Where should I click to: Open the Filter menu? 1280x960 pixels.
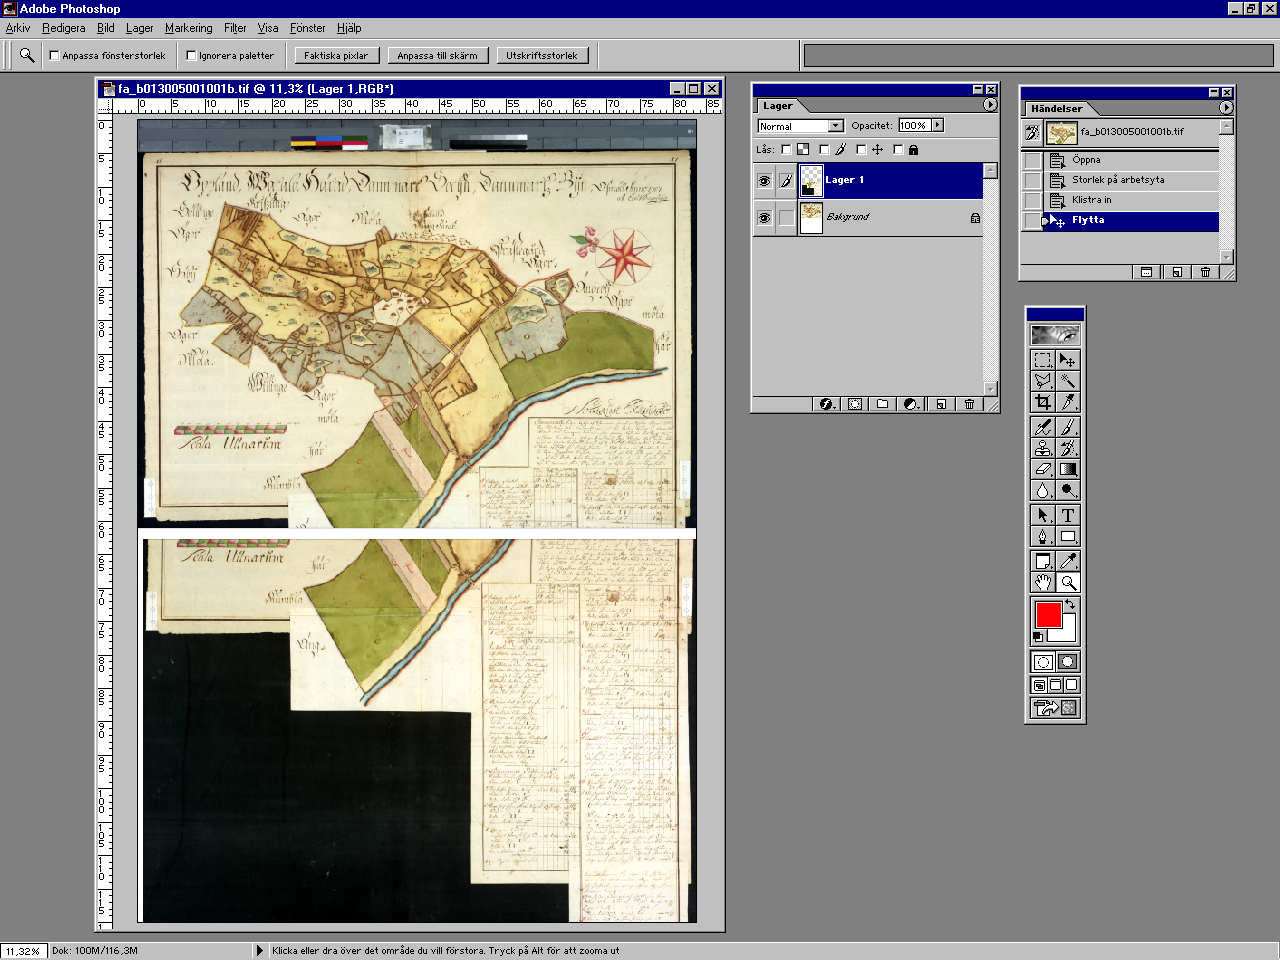235,28
